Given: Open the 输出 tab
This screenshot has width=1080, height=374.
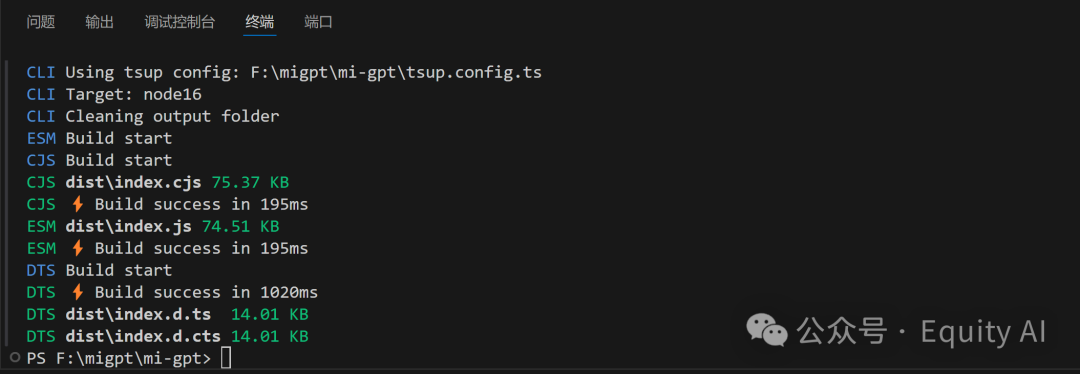Looking at the screenshot, I should 99,22.
